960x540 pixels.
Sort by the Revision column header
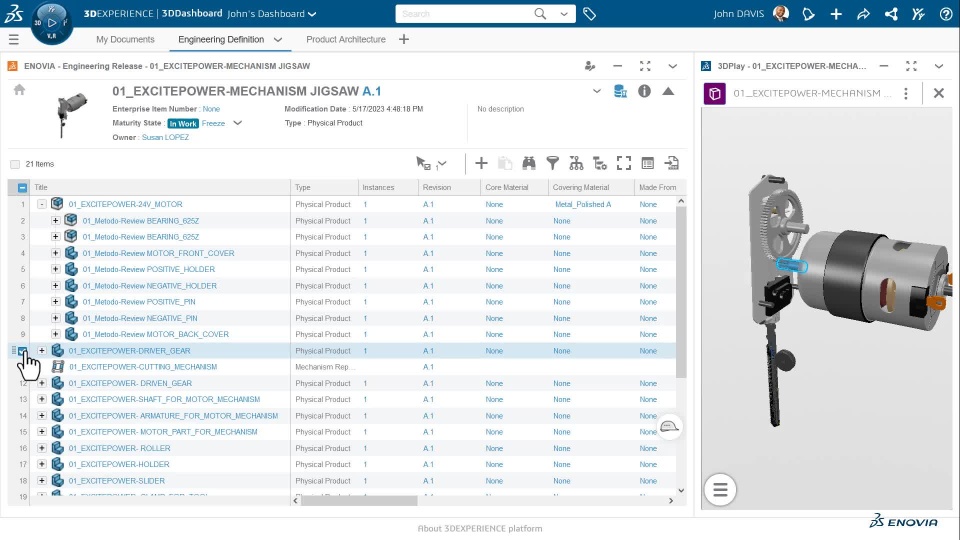(x=437, y=187)
